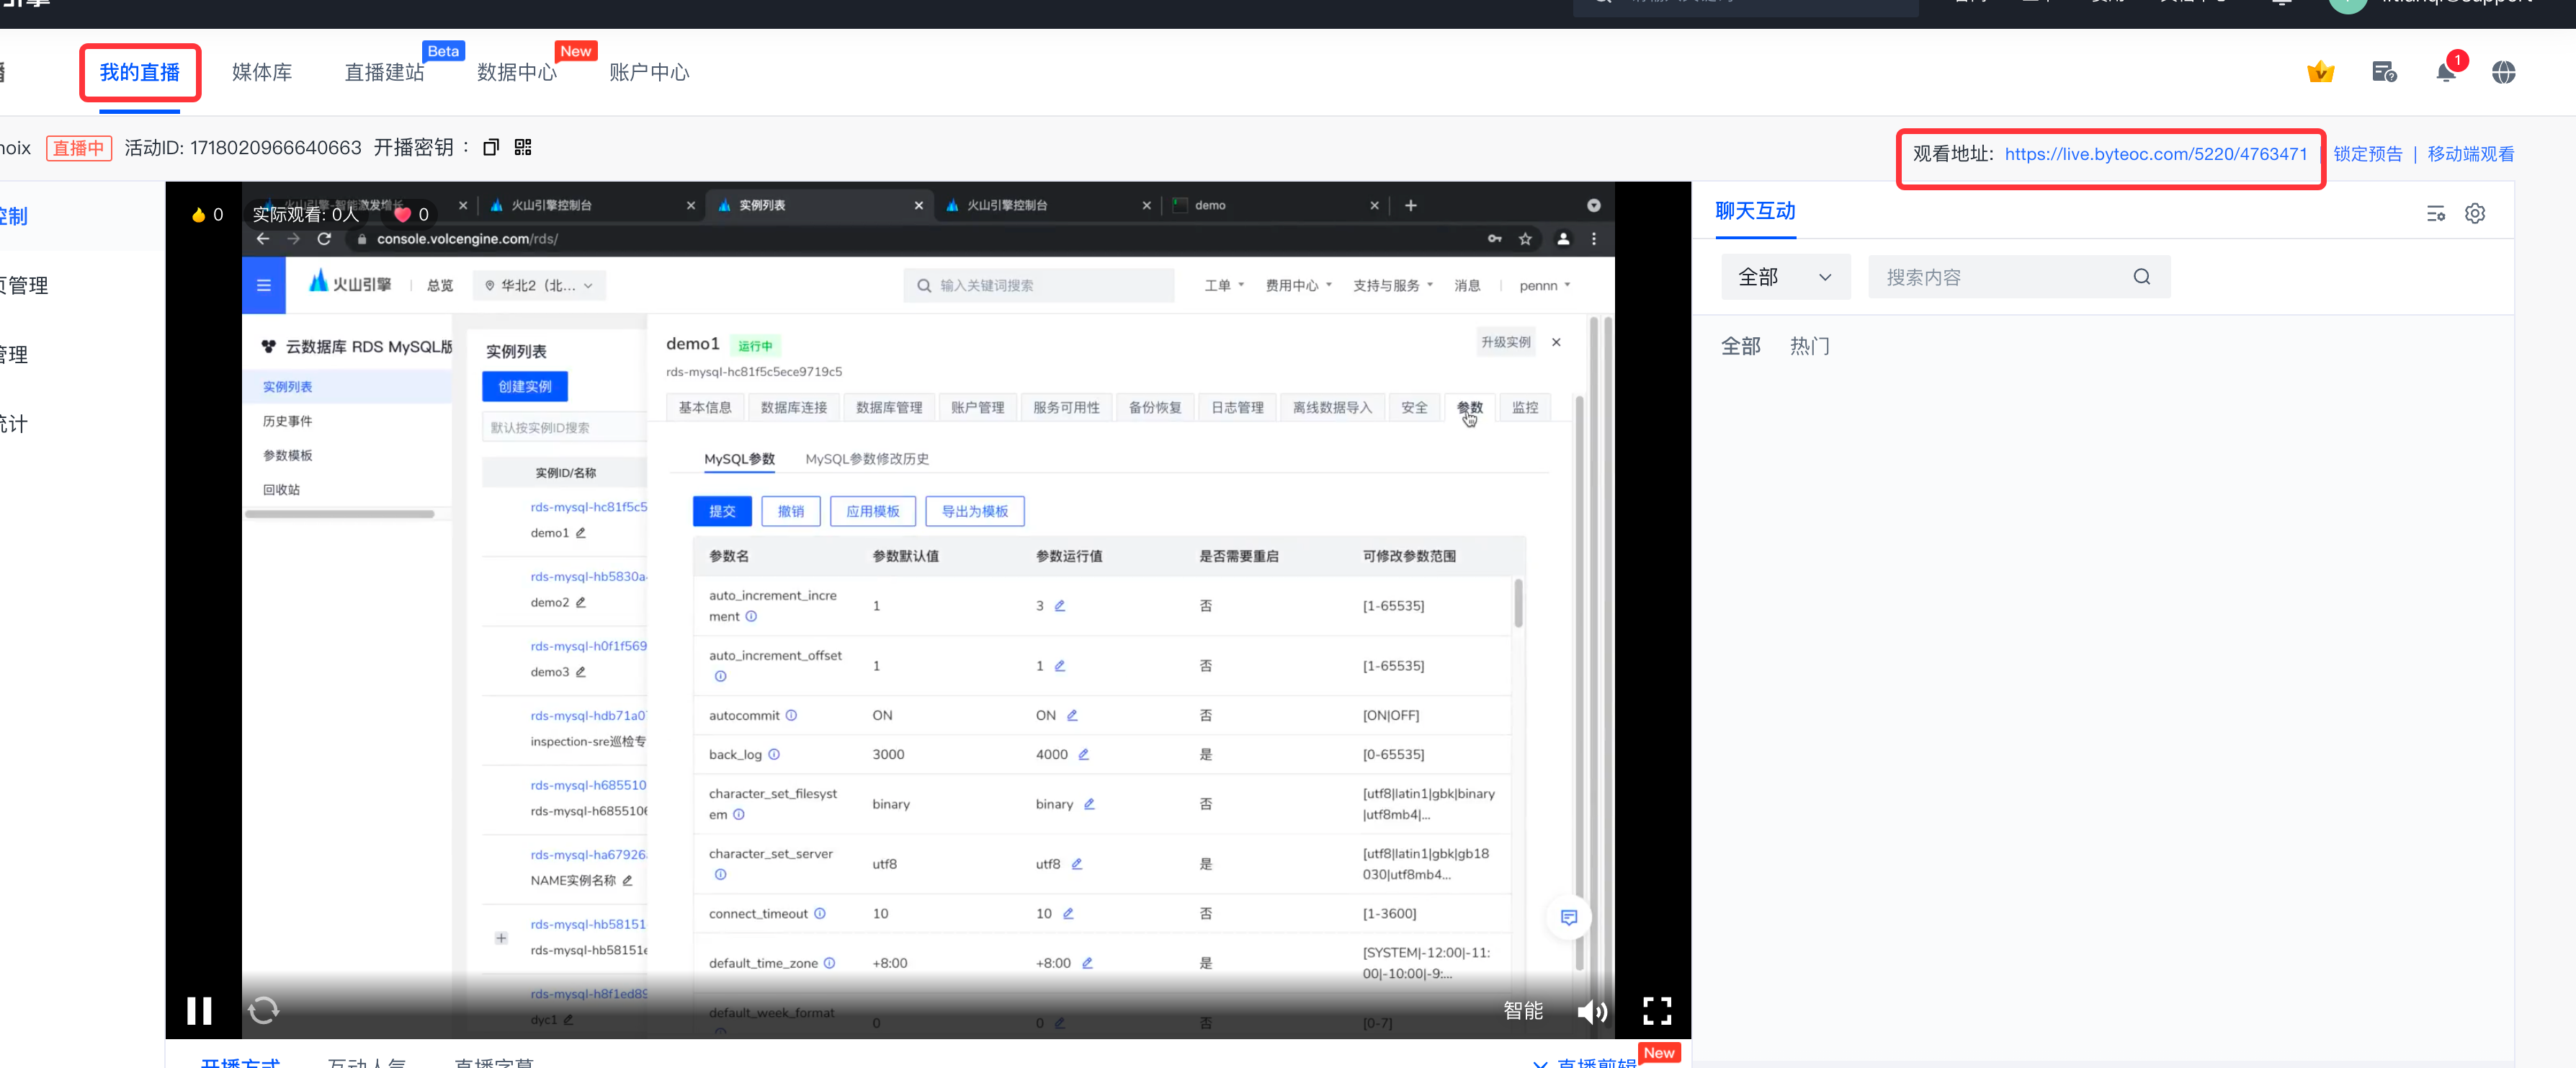The width and height of the screenshot is (2576, 1068).
Task: Open the stream key QR code icon
Action: (x=523, y=148)
